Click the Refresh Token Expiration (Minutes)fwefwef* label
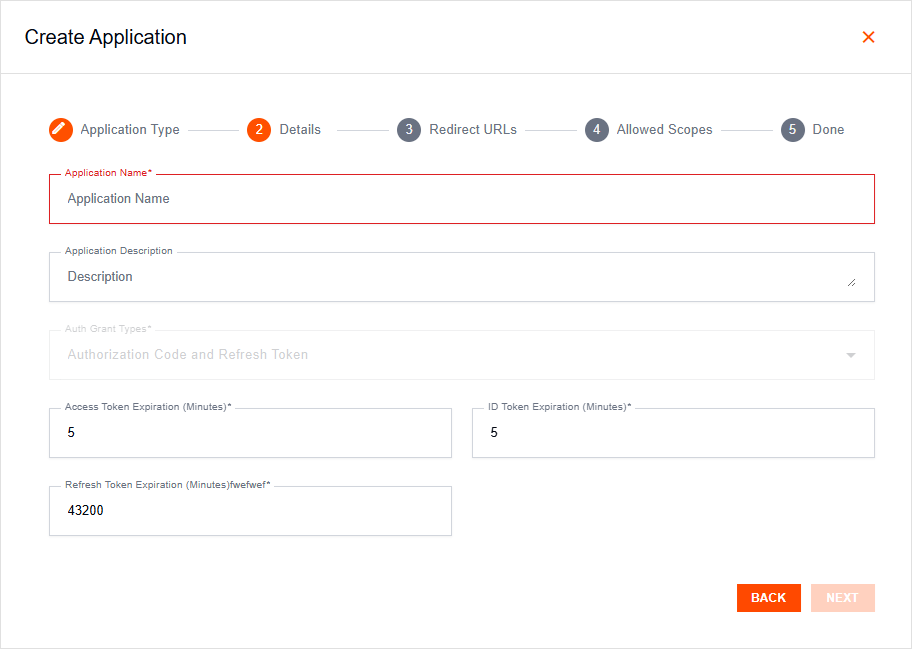 168,484
